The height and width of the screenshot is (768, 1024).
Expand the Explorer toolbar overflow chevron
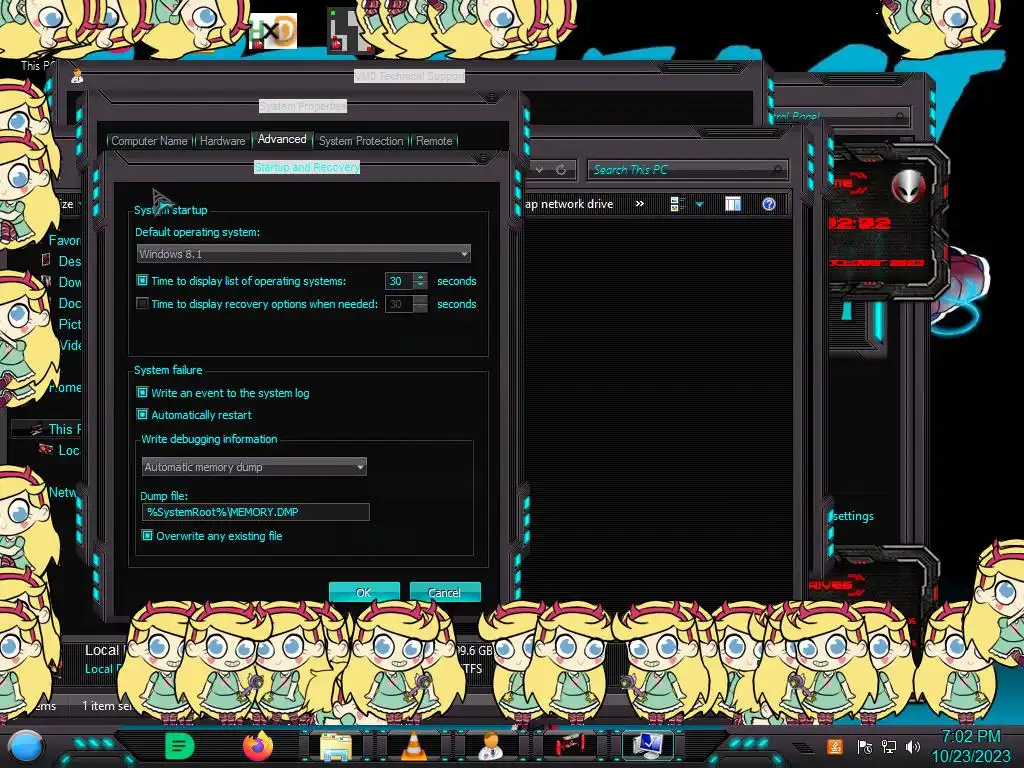639,204
